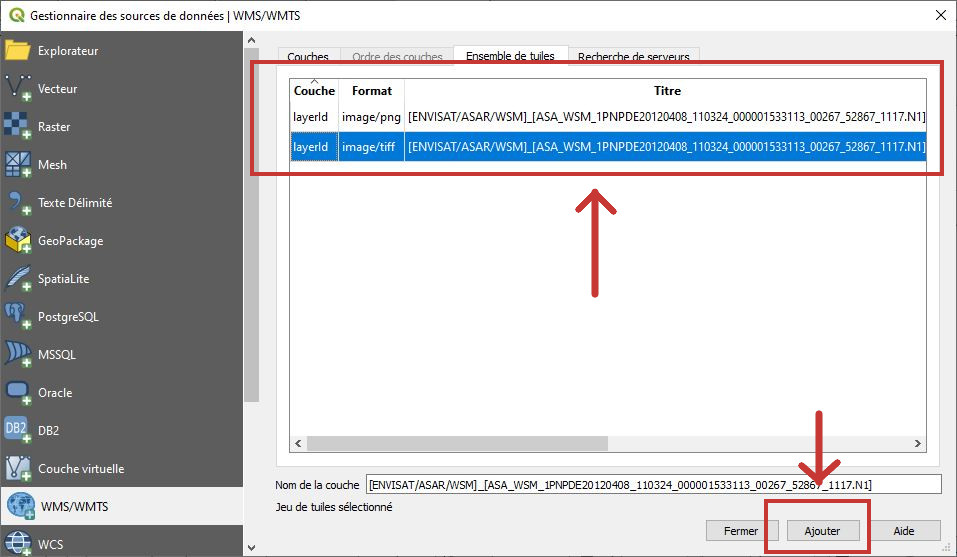Open the Oracle source icon
Image resolution: width=957 pixels, height=557 pixels.
(x=18, y=392)
